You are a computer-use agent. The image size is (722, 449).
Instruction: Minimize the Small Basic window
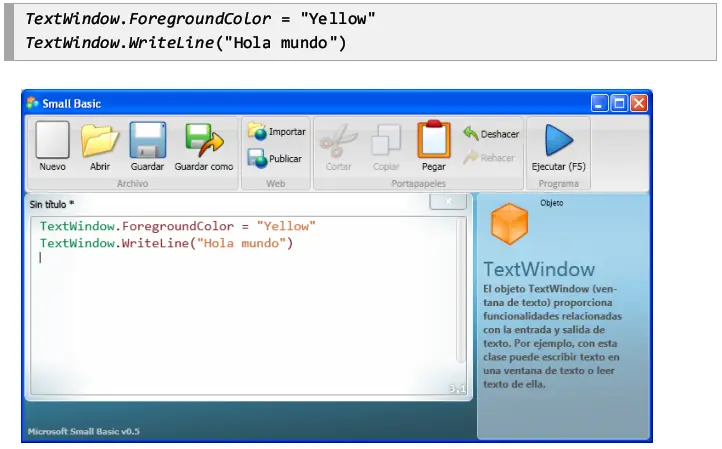[x=599, y=103]
